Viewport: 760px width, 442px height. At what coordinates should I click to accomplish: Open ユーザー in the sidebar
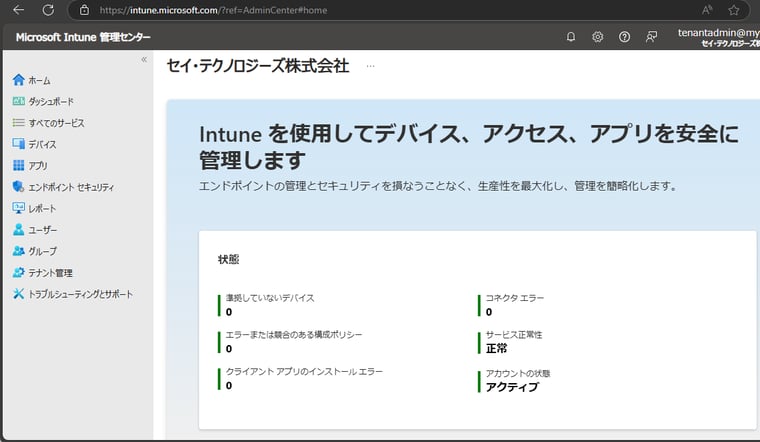click(x=43, y=230)
